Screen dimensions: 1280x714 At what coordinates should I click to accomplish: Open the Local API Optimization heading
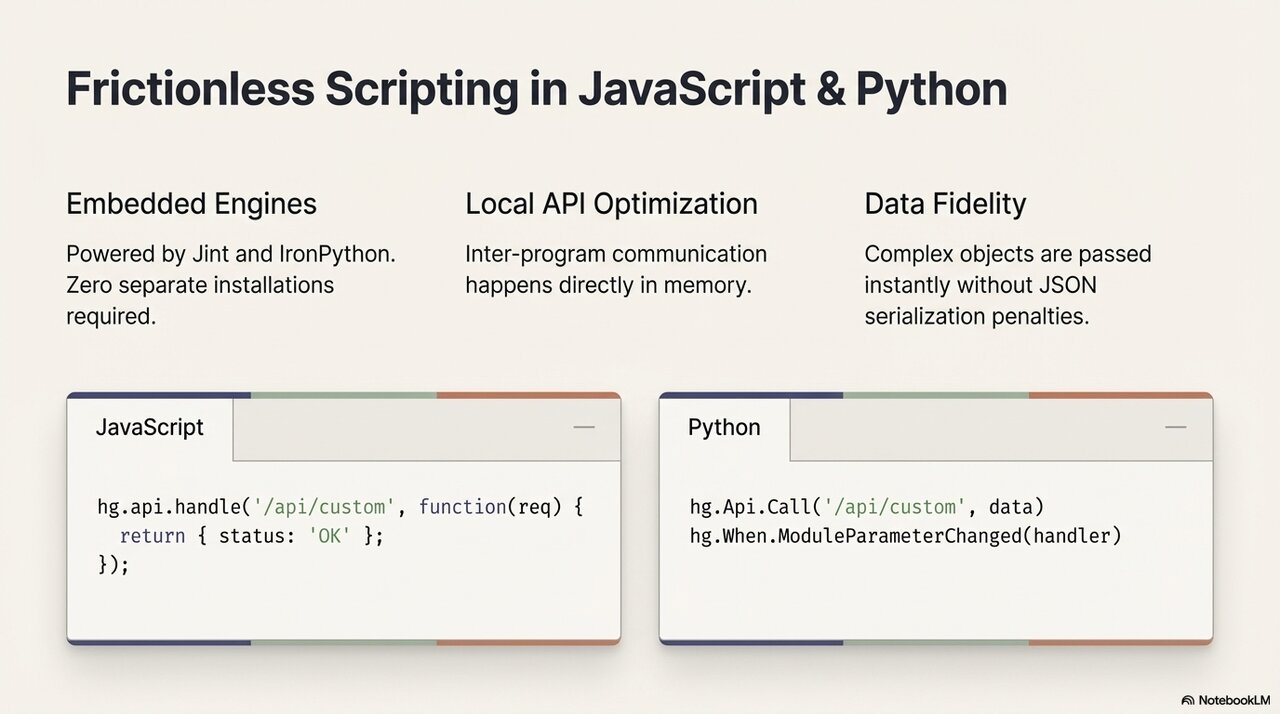click(611, 204)
